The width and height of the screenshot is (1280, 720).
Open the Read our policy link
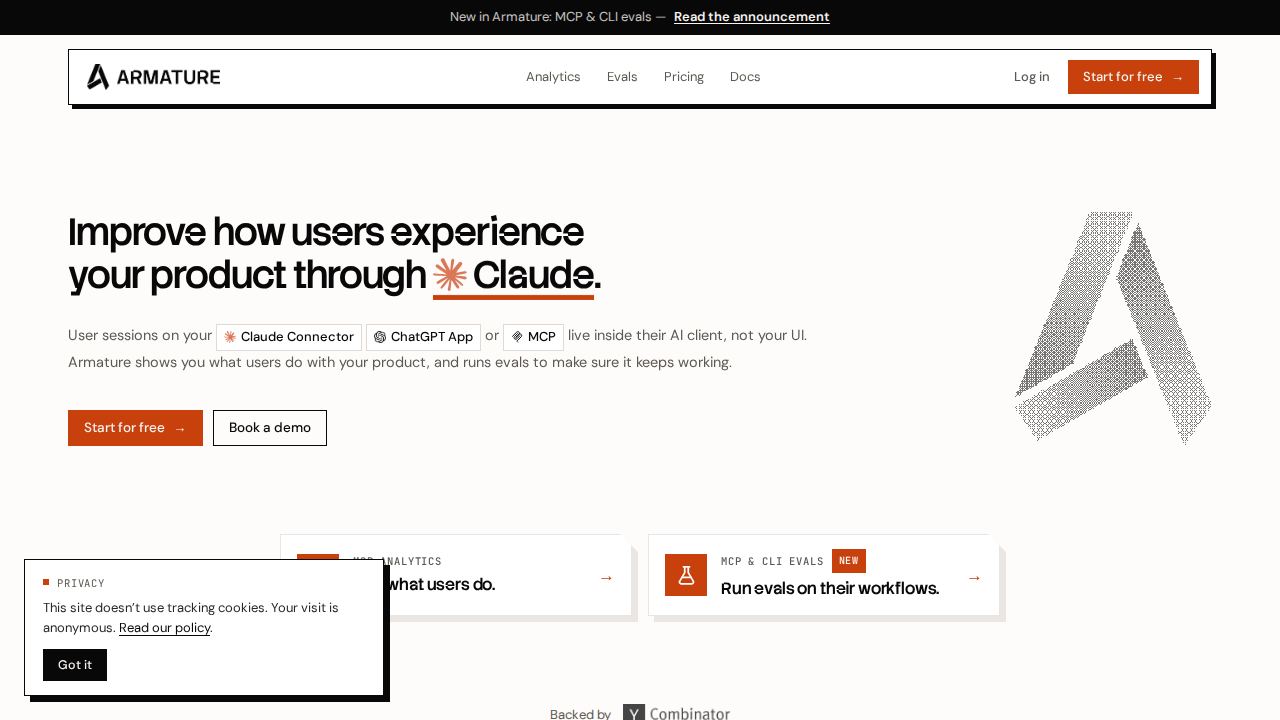[x=165, y=628]
